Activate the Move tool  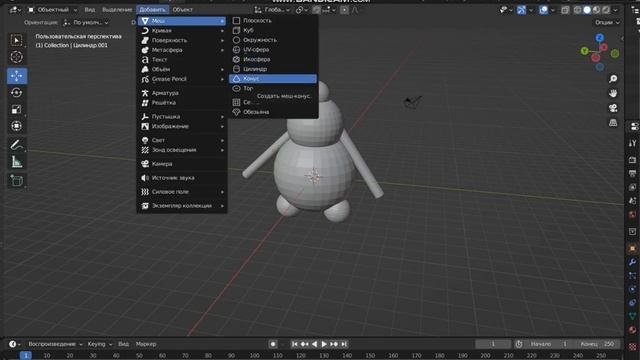tap(17, 76)
